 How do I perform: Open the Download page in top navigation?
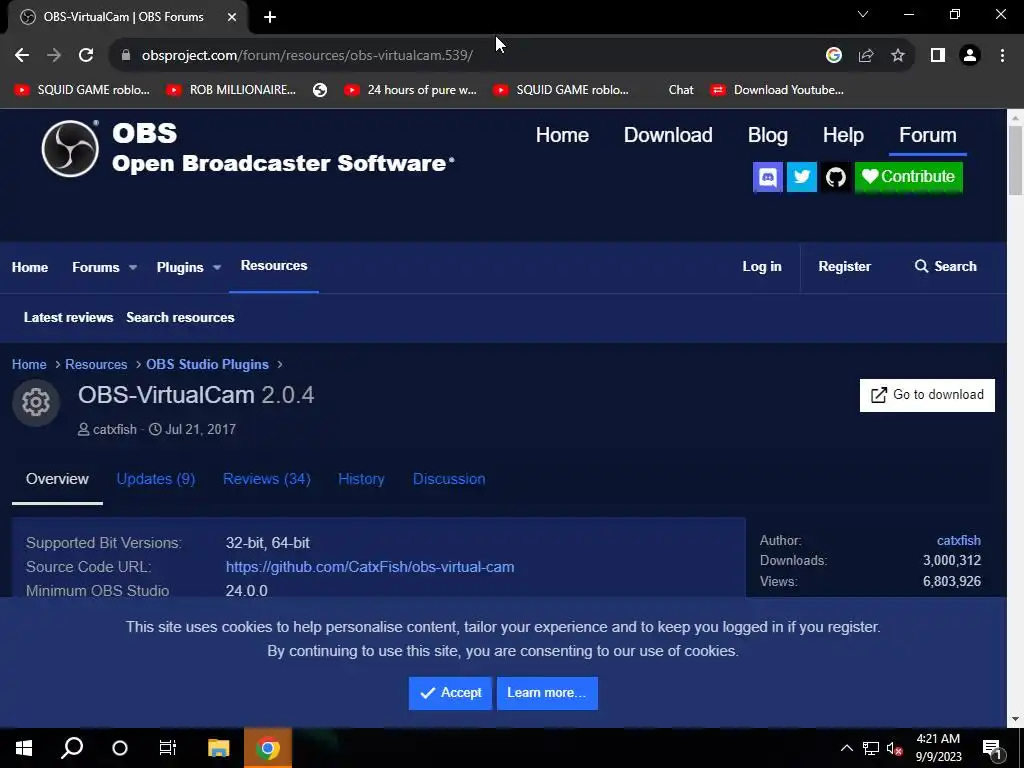click(668, 135)
